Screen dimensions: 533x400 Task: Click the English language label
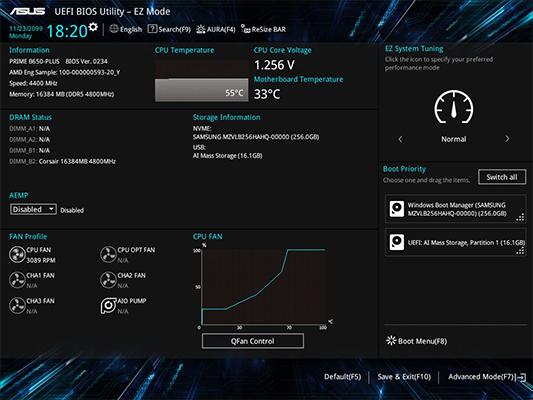[131, 29]
